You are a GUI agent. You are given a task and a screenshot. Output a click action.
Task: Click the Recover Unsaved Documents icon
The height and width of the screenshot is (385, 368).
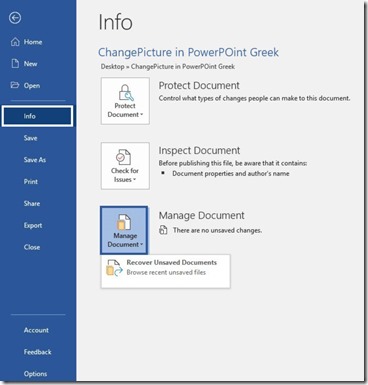click(x=114, y=268)
